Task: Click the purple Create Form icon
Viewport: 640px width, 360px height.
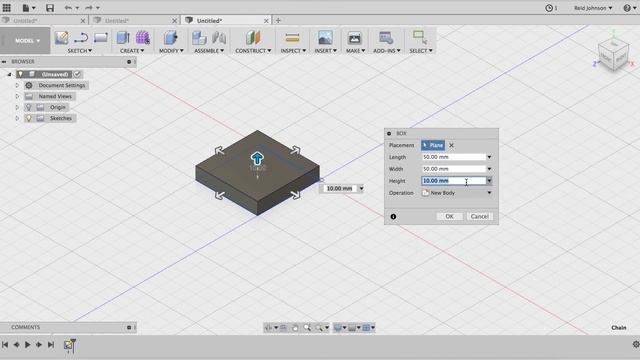Action: 142,38
